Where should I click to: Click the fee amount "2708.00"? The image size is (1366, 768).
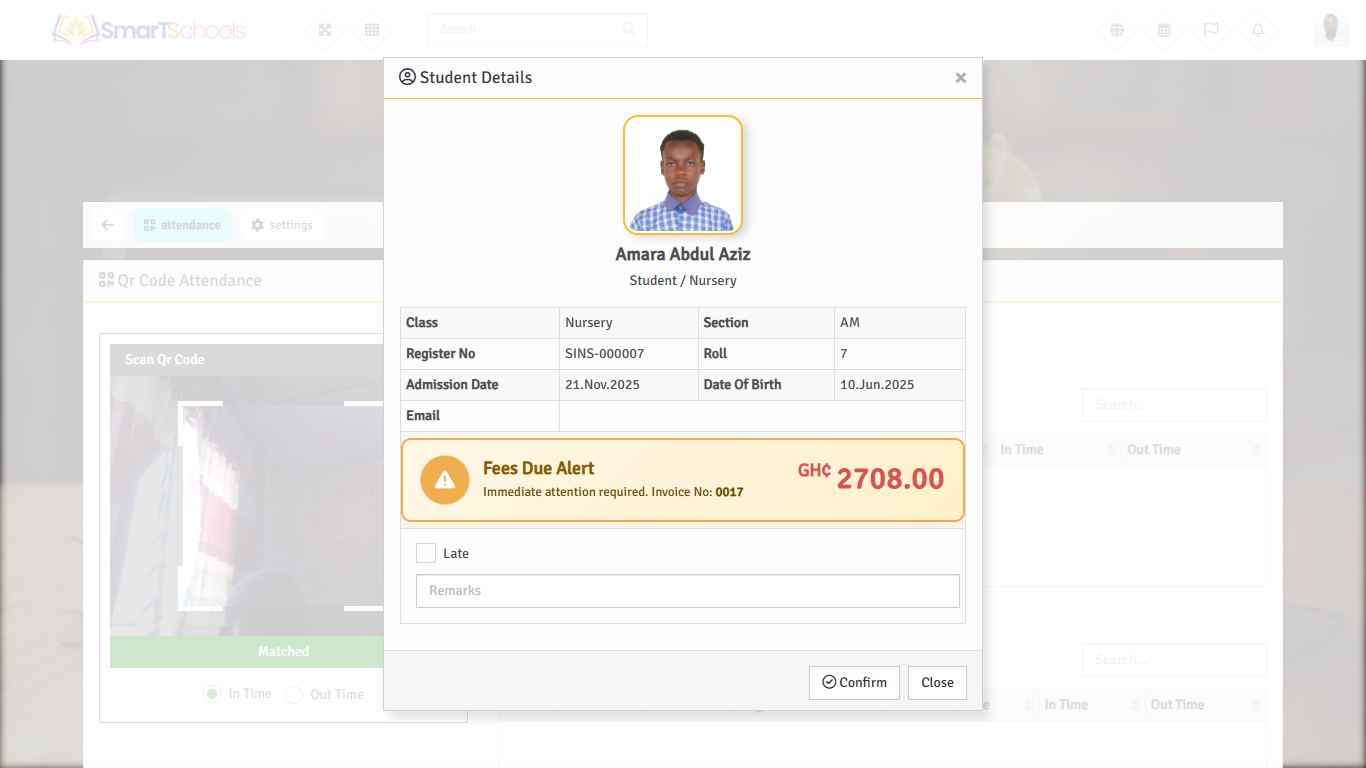coord(890,479)
